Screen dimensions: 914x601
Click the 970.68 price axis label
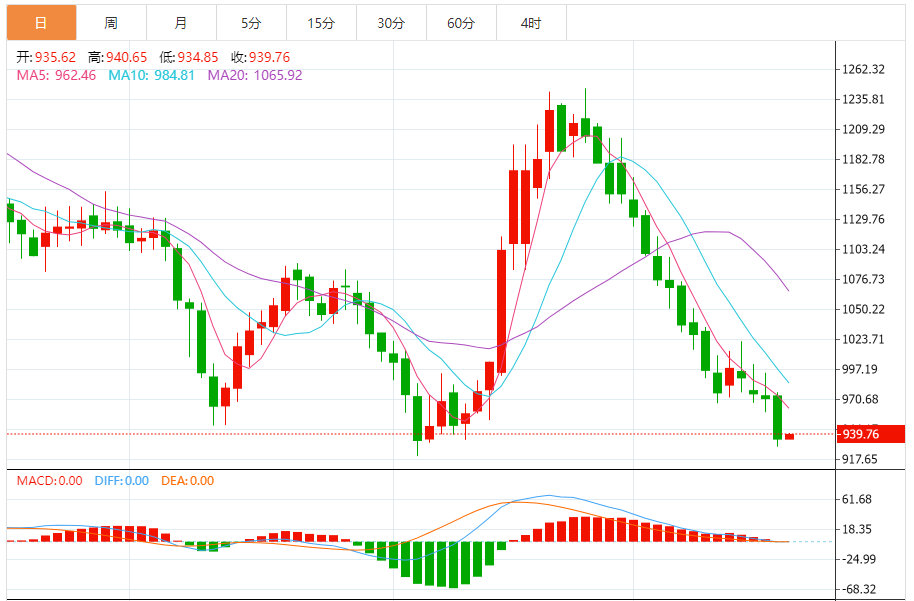click(860, 399)
